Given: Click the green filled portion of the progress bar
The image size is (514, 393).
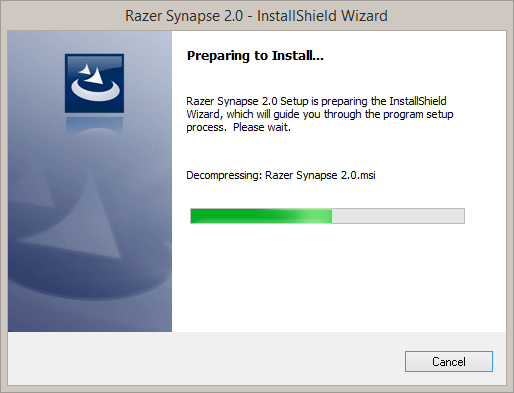Looking at the screenshot, I should pos(261,216).
